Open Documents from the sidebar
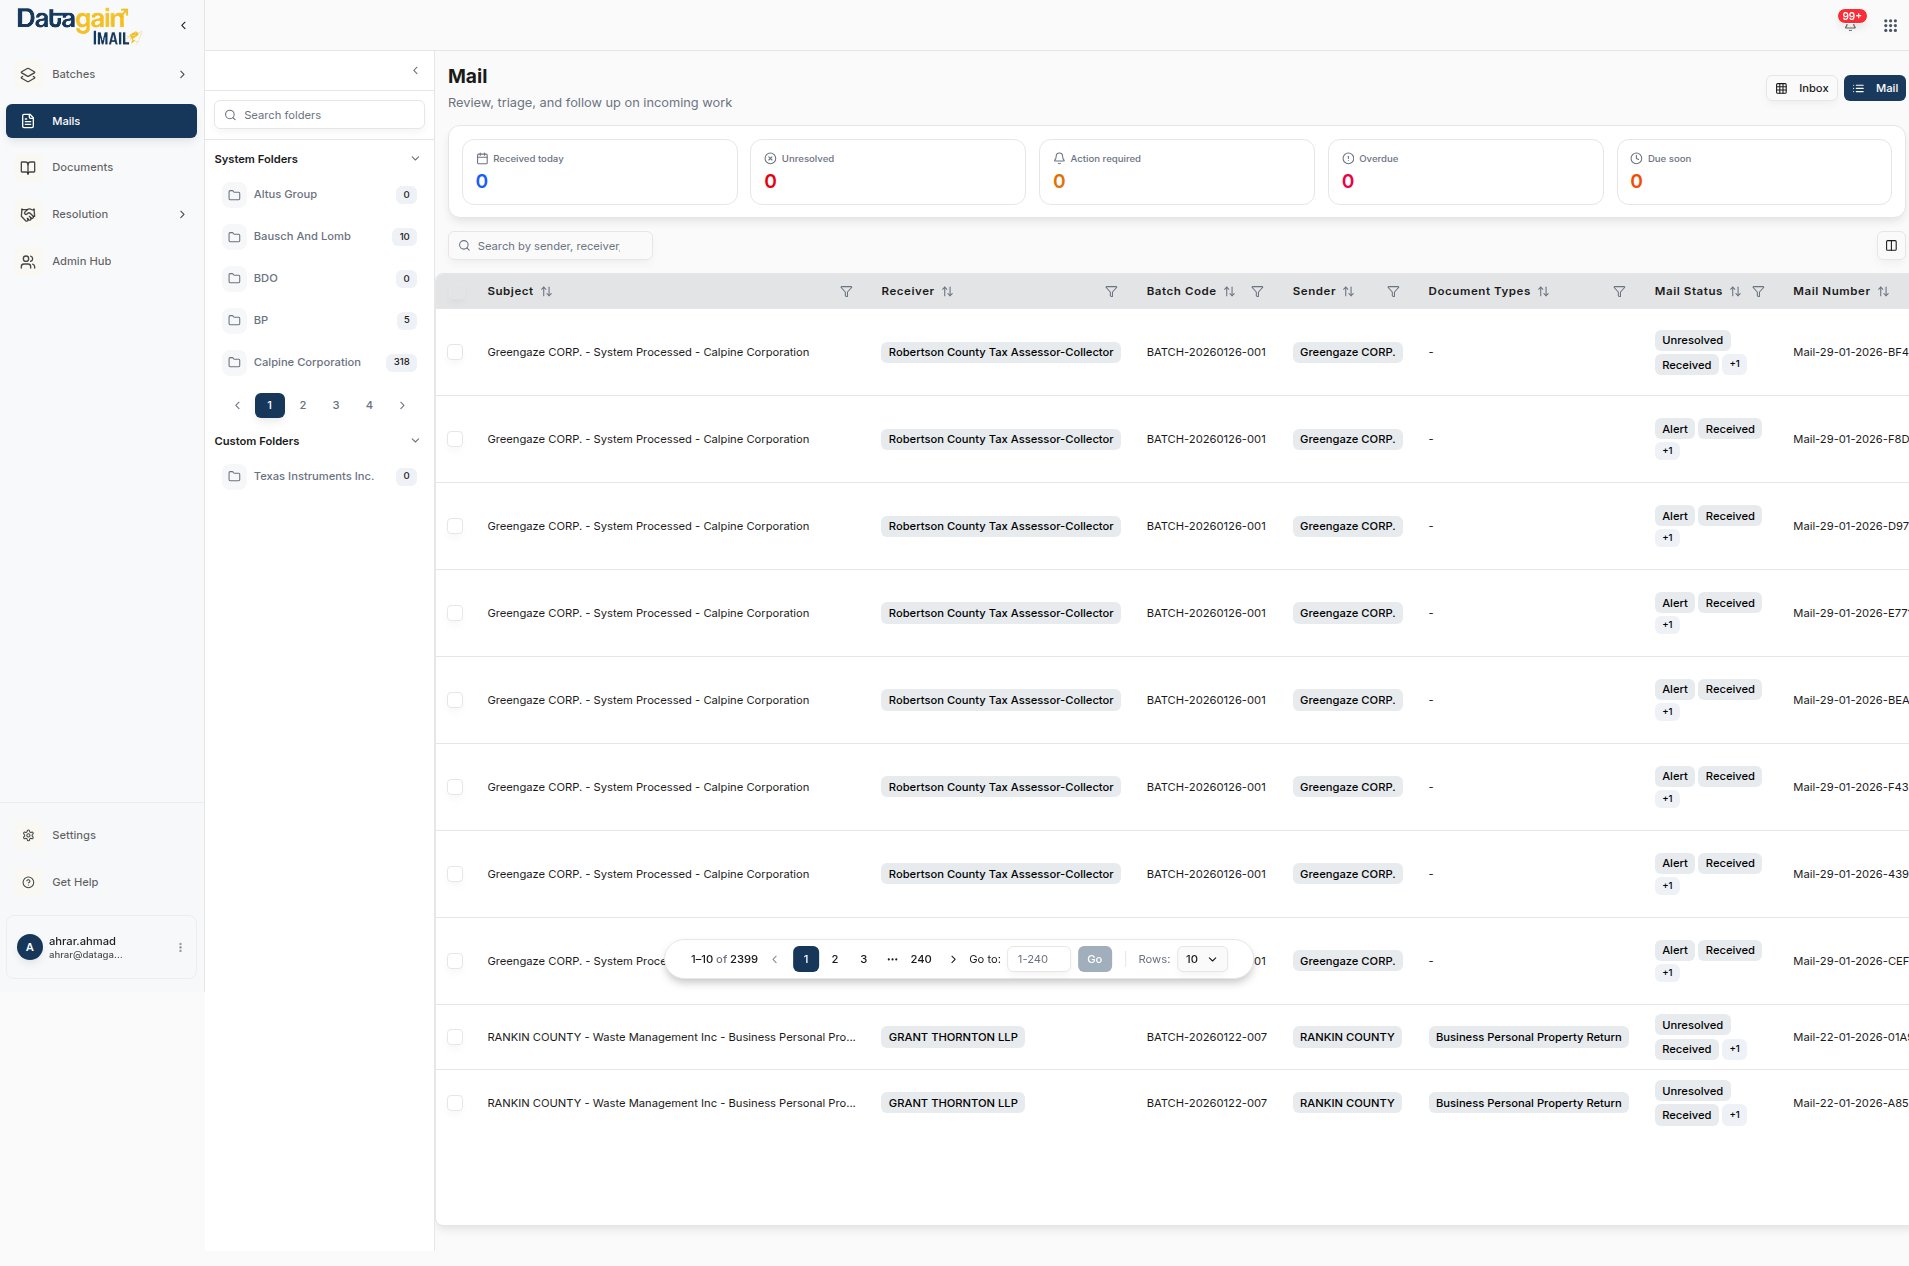This screenshot has width=1909, height=1266. point(82,168)
